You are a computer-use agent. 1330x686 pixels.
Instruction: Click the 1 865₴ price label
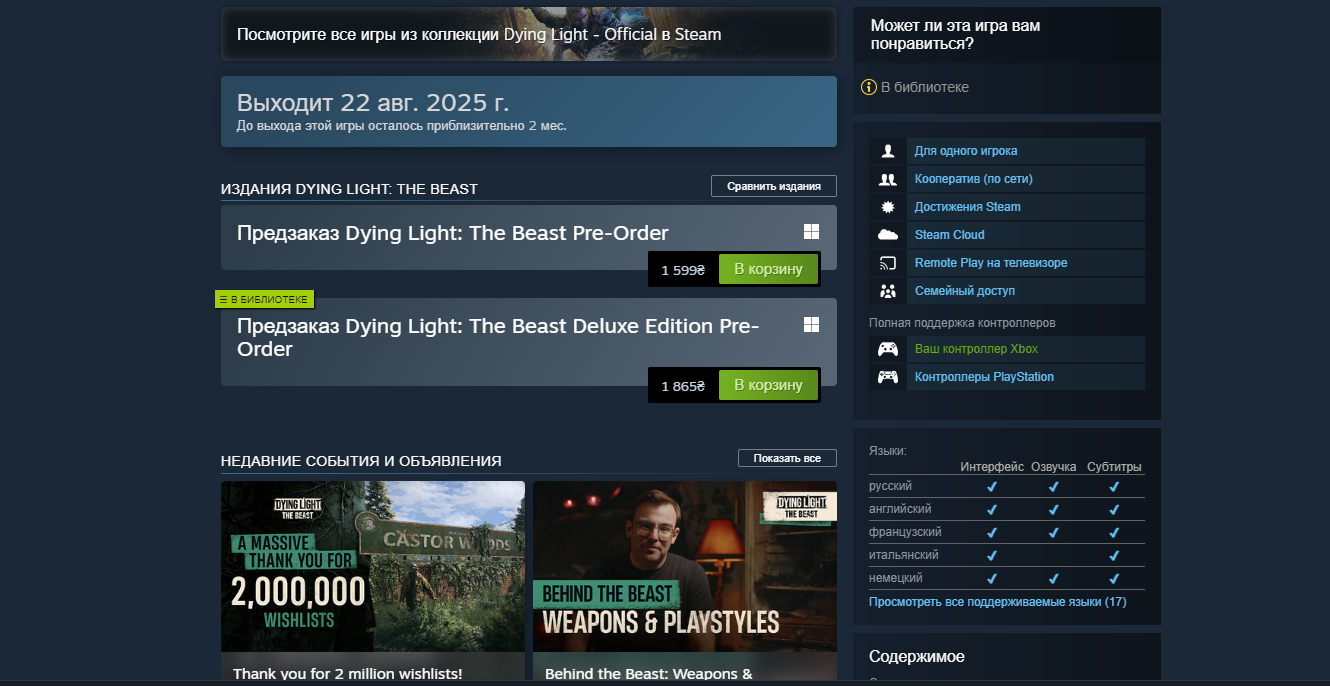(683, 386)
